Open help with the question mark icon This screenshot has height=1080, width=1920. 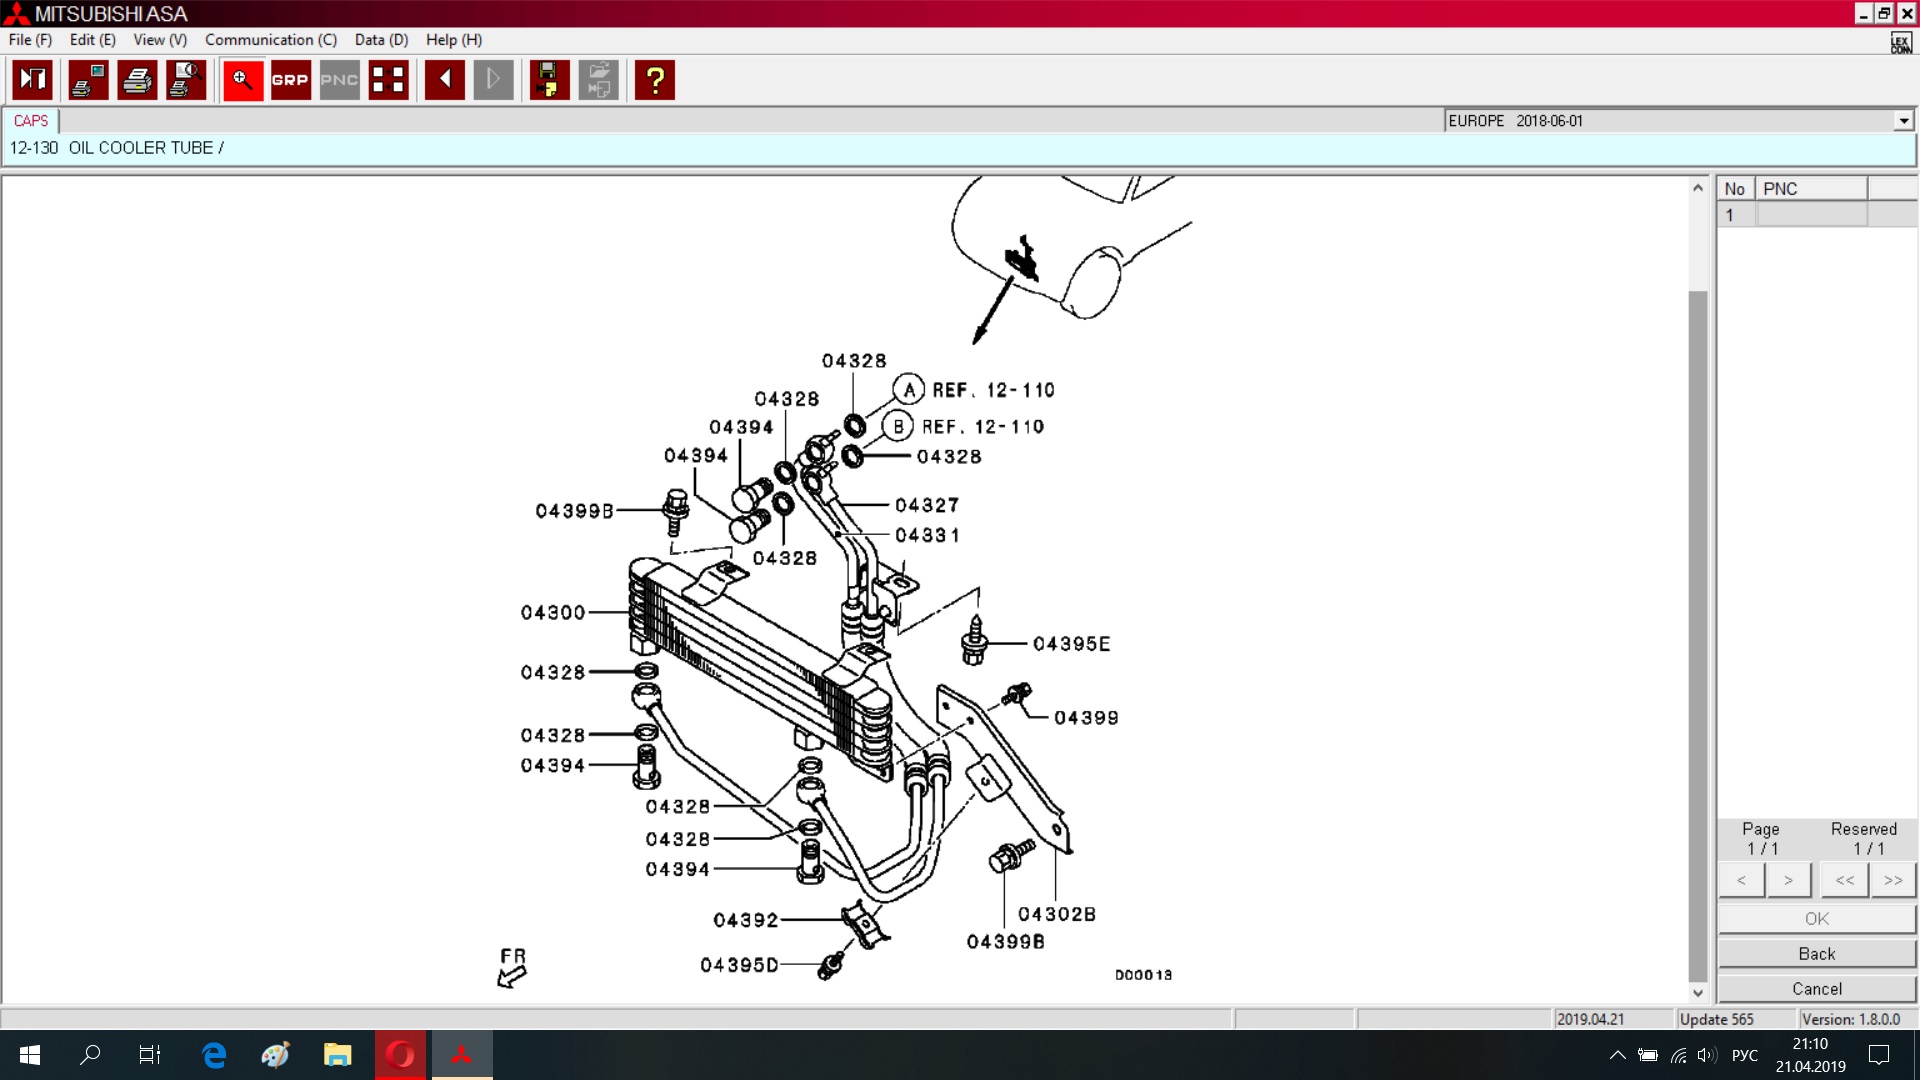(655, 80)
